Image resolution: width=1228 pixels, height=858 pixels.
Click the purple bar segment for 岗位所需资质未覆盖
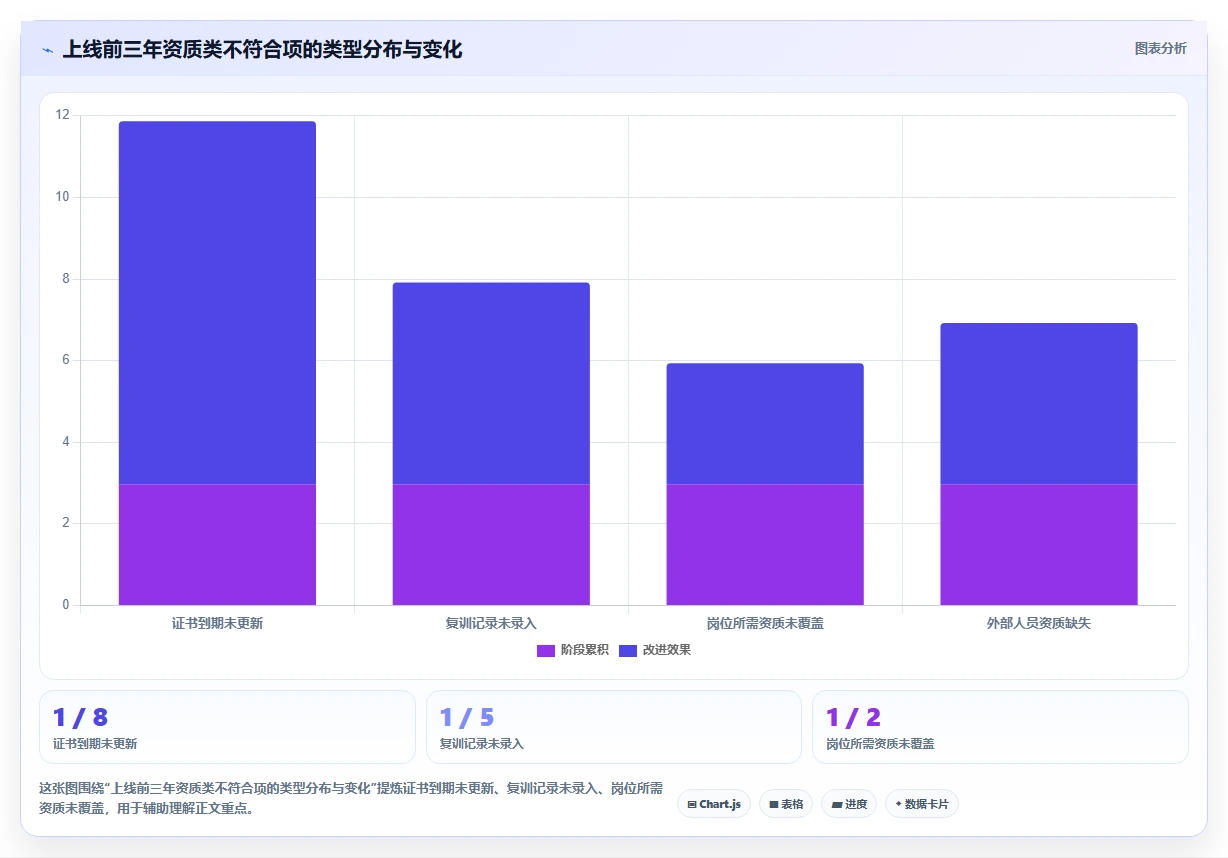click(x=765, y=544)
